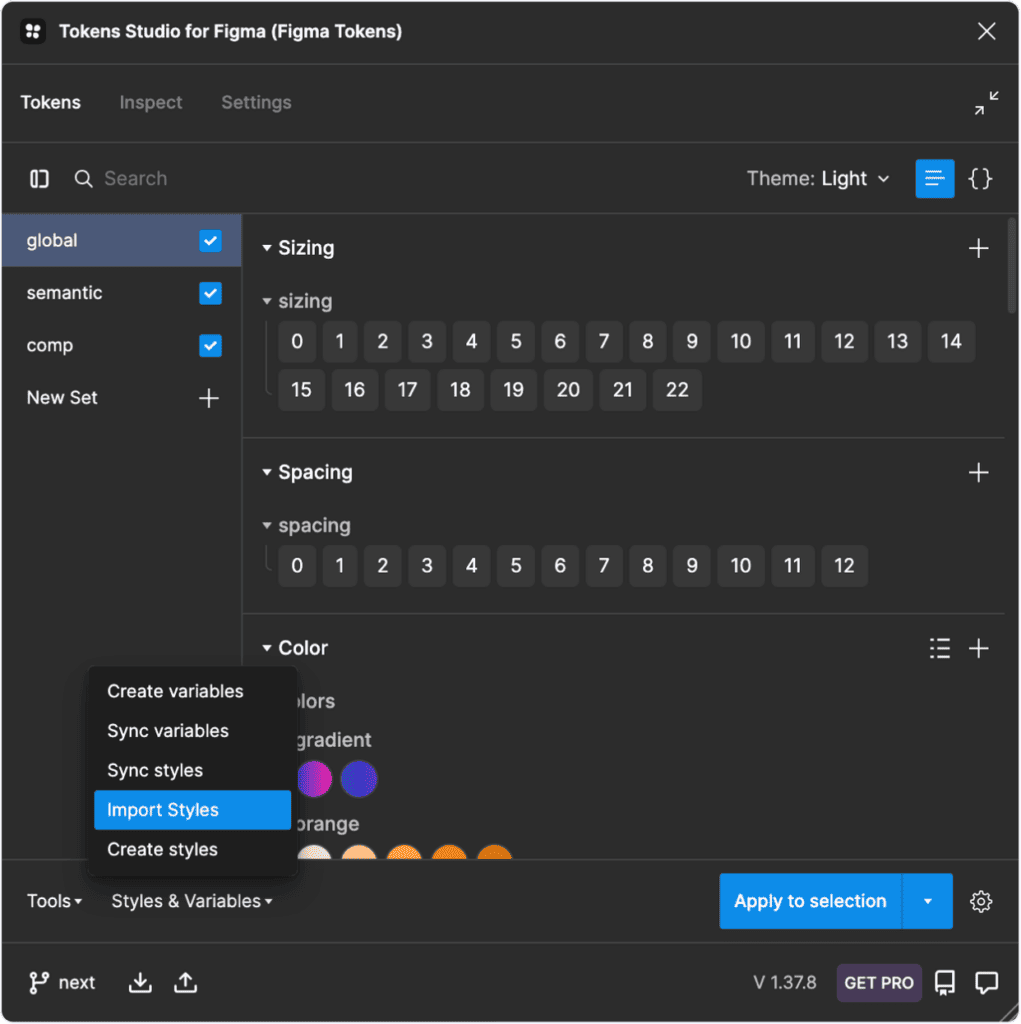
Task: Switch to JSON view with braces icon
Action: [x=981, y=179]
